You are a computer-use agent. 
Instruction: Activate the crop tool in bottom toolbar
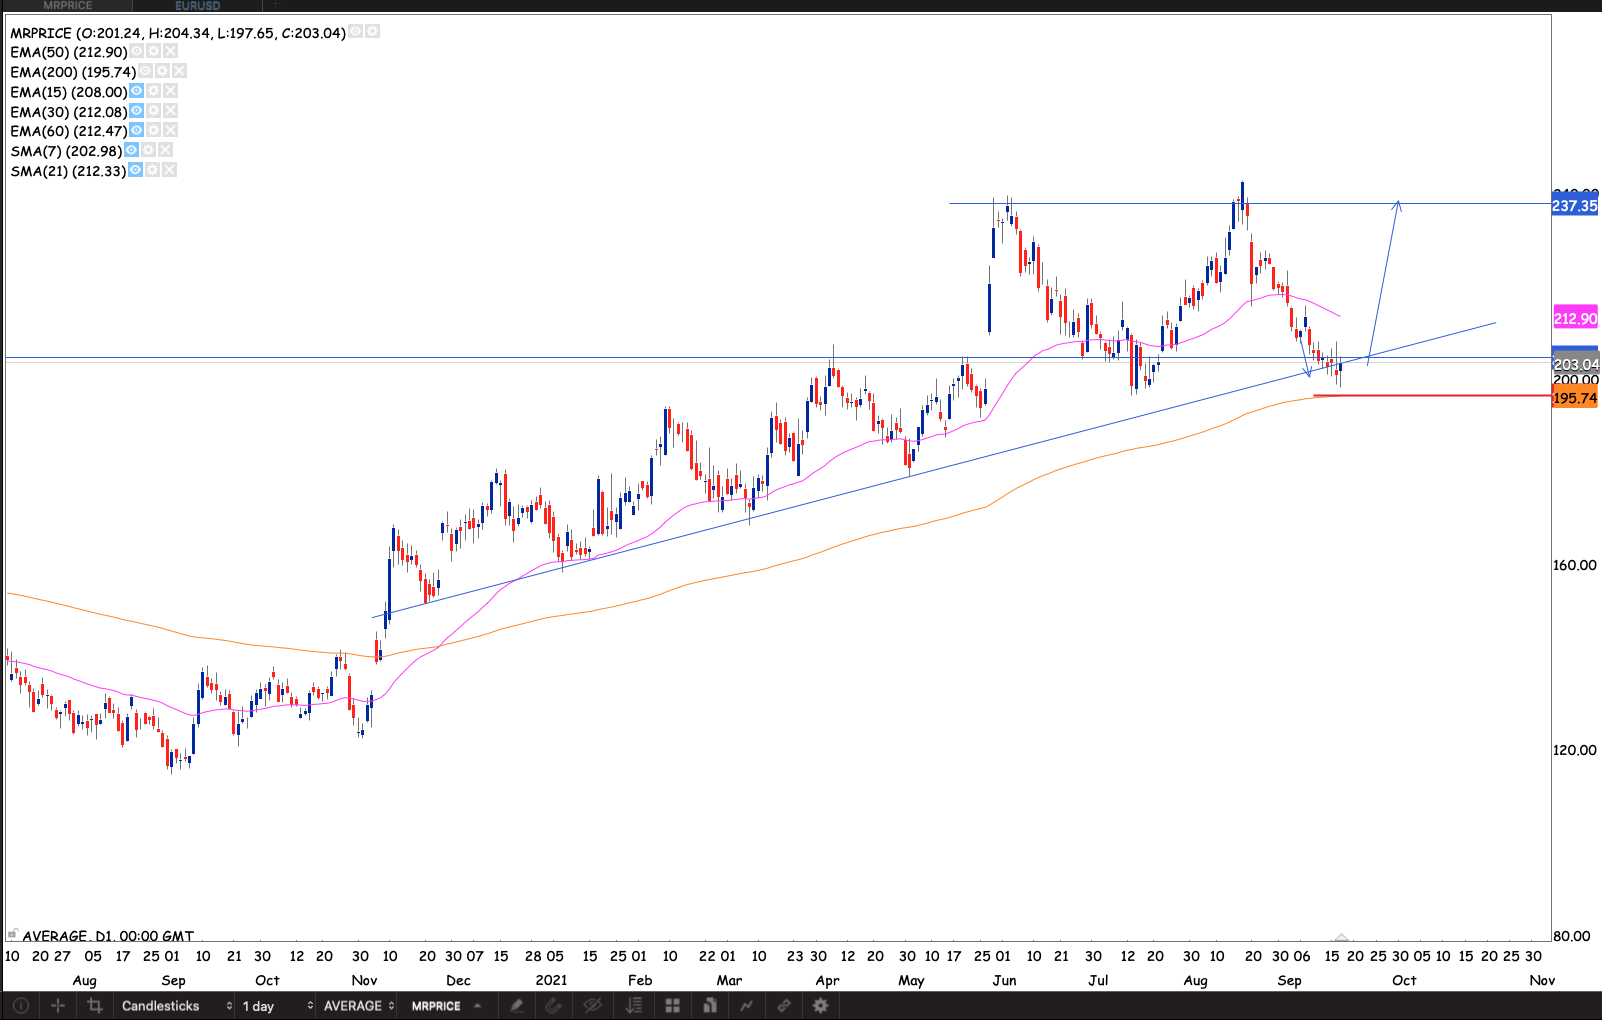95,1006
